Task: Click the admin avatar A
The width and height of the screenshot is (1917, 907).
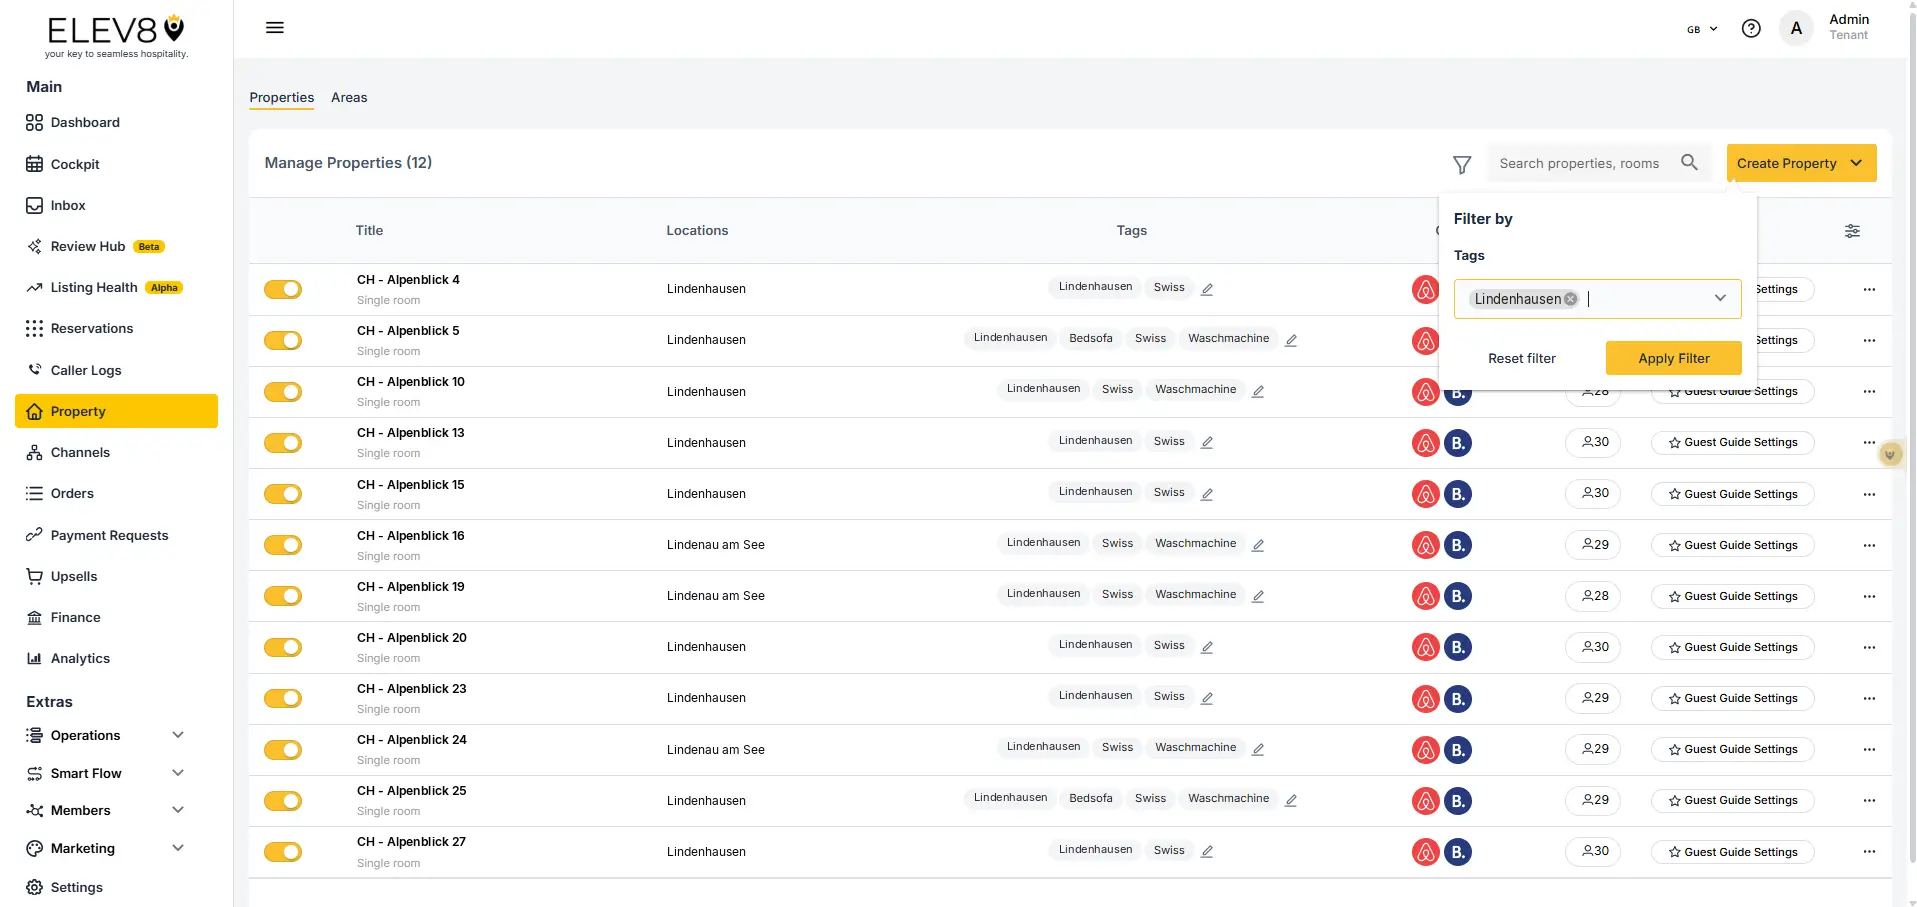Action: click(1796, 28)
